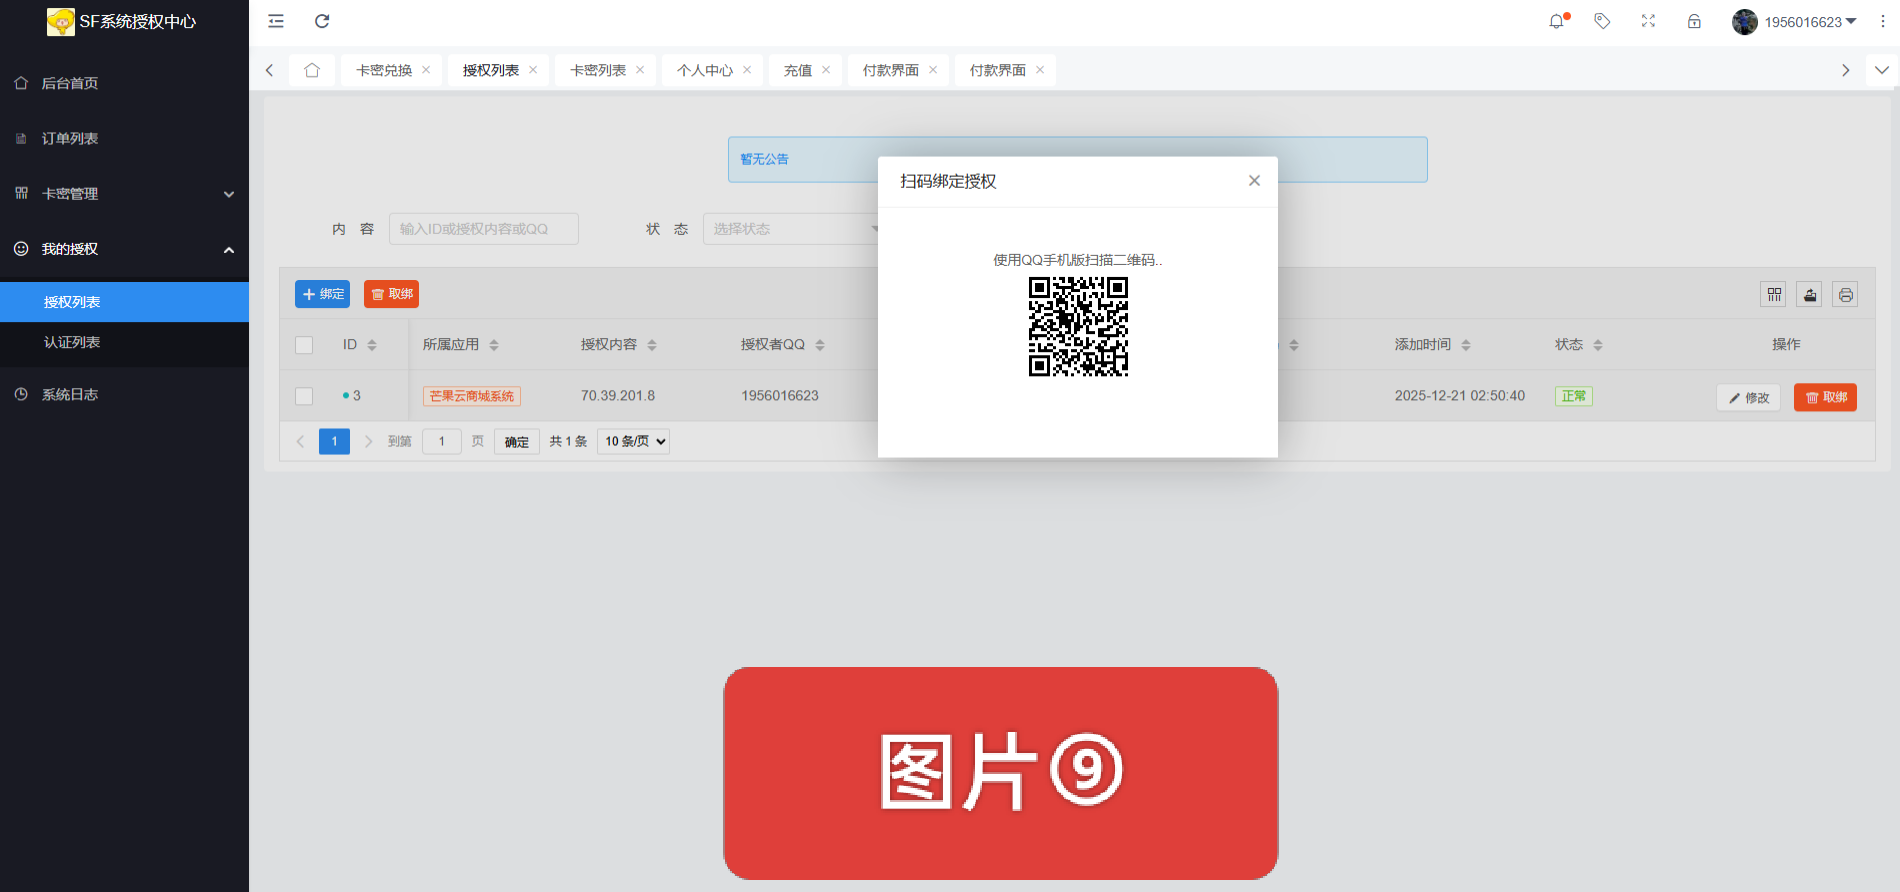Close the 扫码绑定授权 dialog
Image resolution: width=1900 pixels, height=892 pixels.
point(1254,181)
